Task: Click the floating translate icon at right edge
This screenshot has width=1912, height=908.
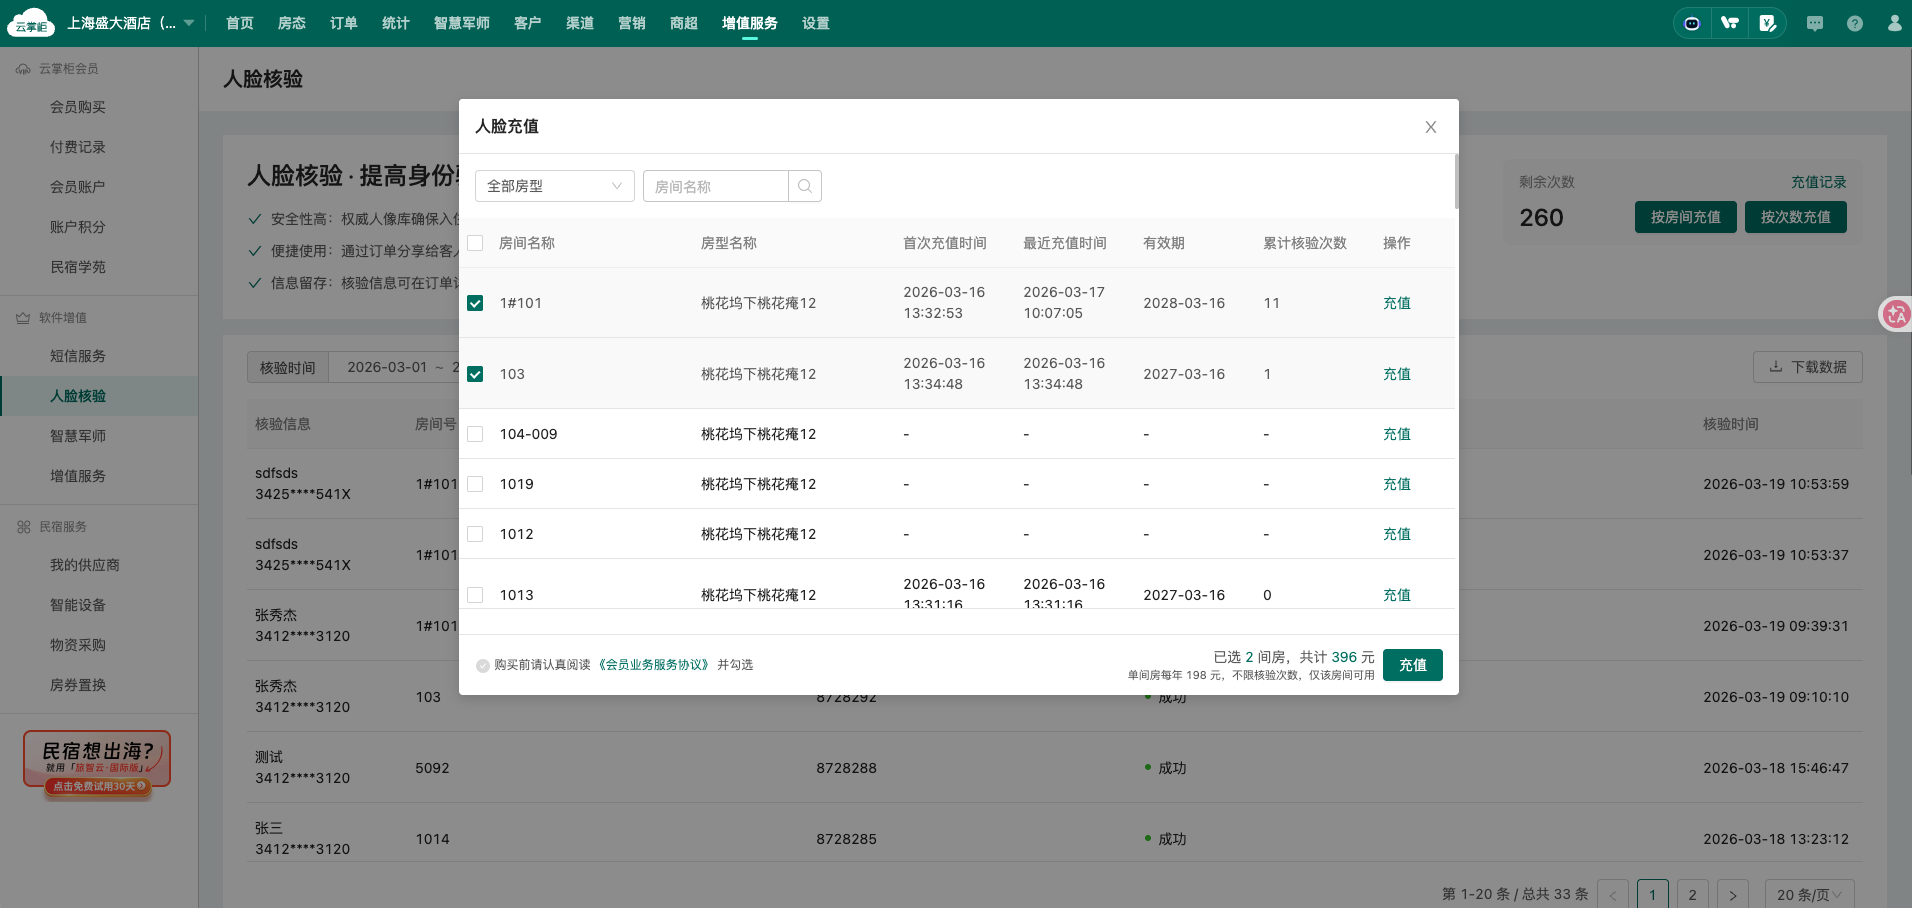Action: click(1895, 315)
